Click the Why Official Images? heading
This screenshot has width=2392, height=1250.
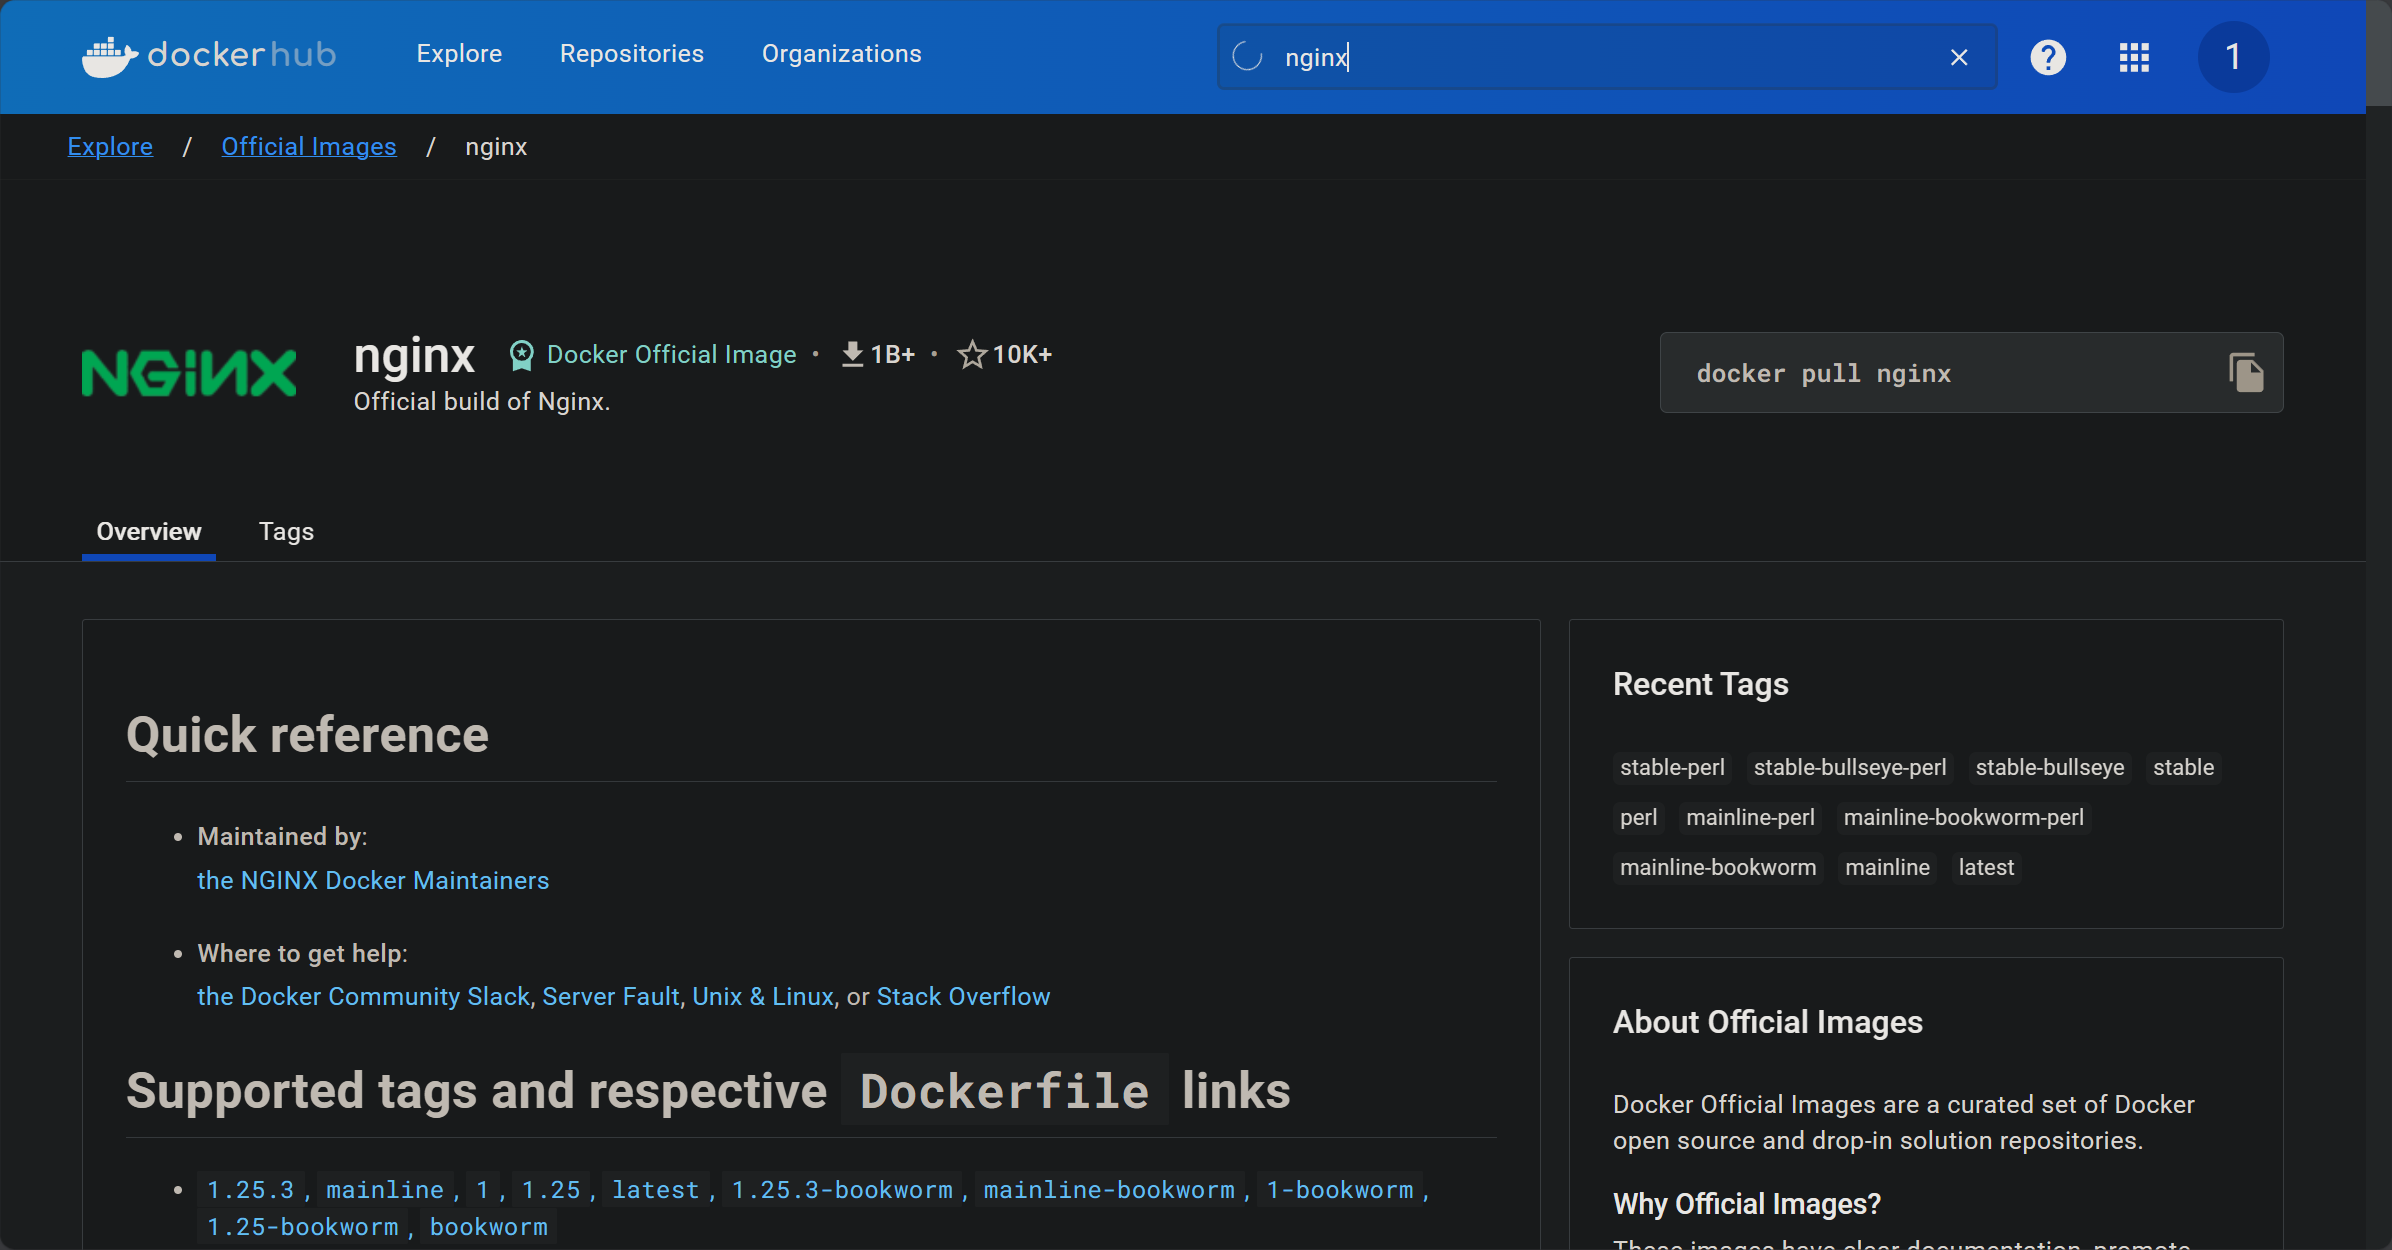coord(1747,1205)
